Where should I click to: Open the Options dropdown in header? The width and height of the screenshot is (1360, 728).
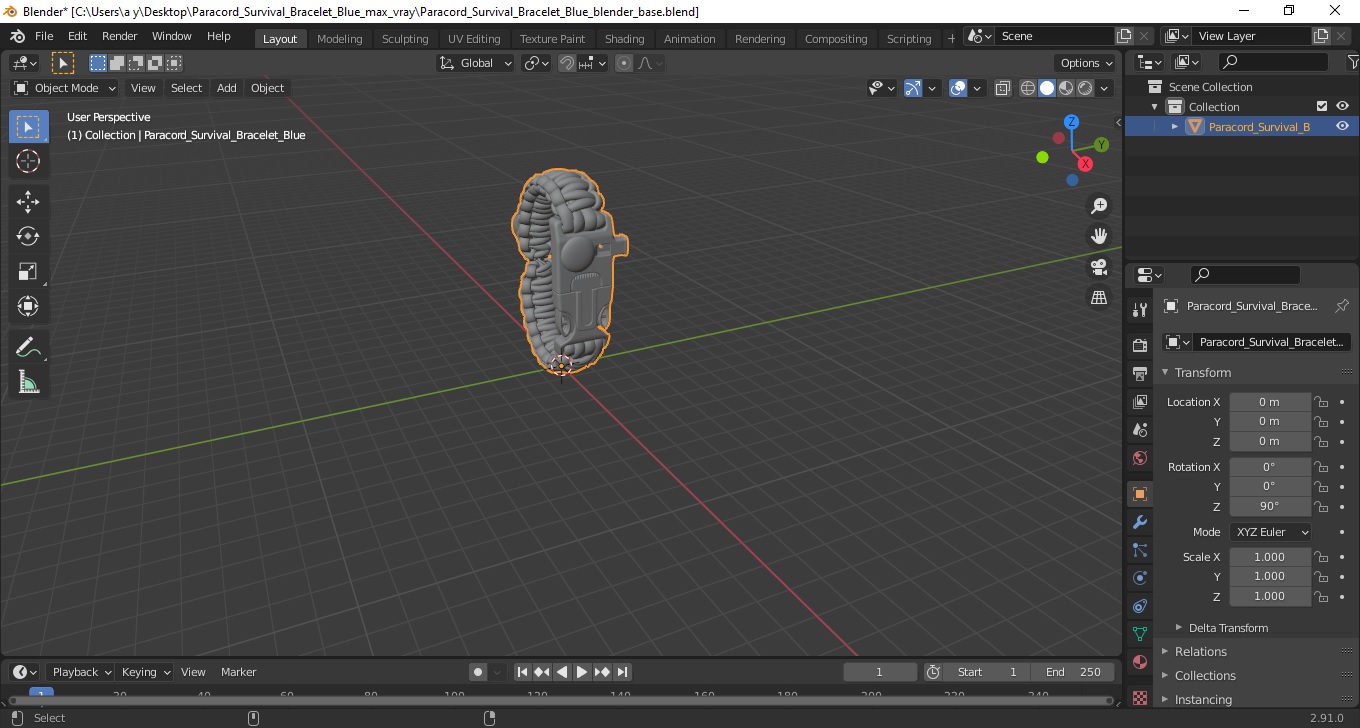pos(1087,63)
